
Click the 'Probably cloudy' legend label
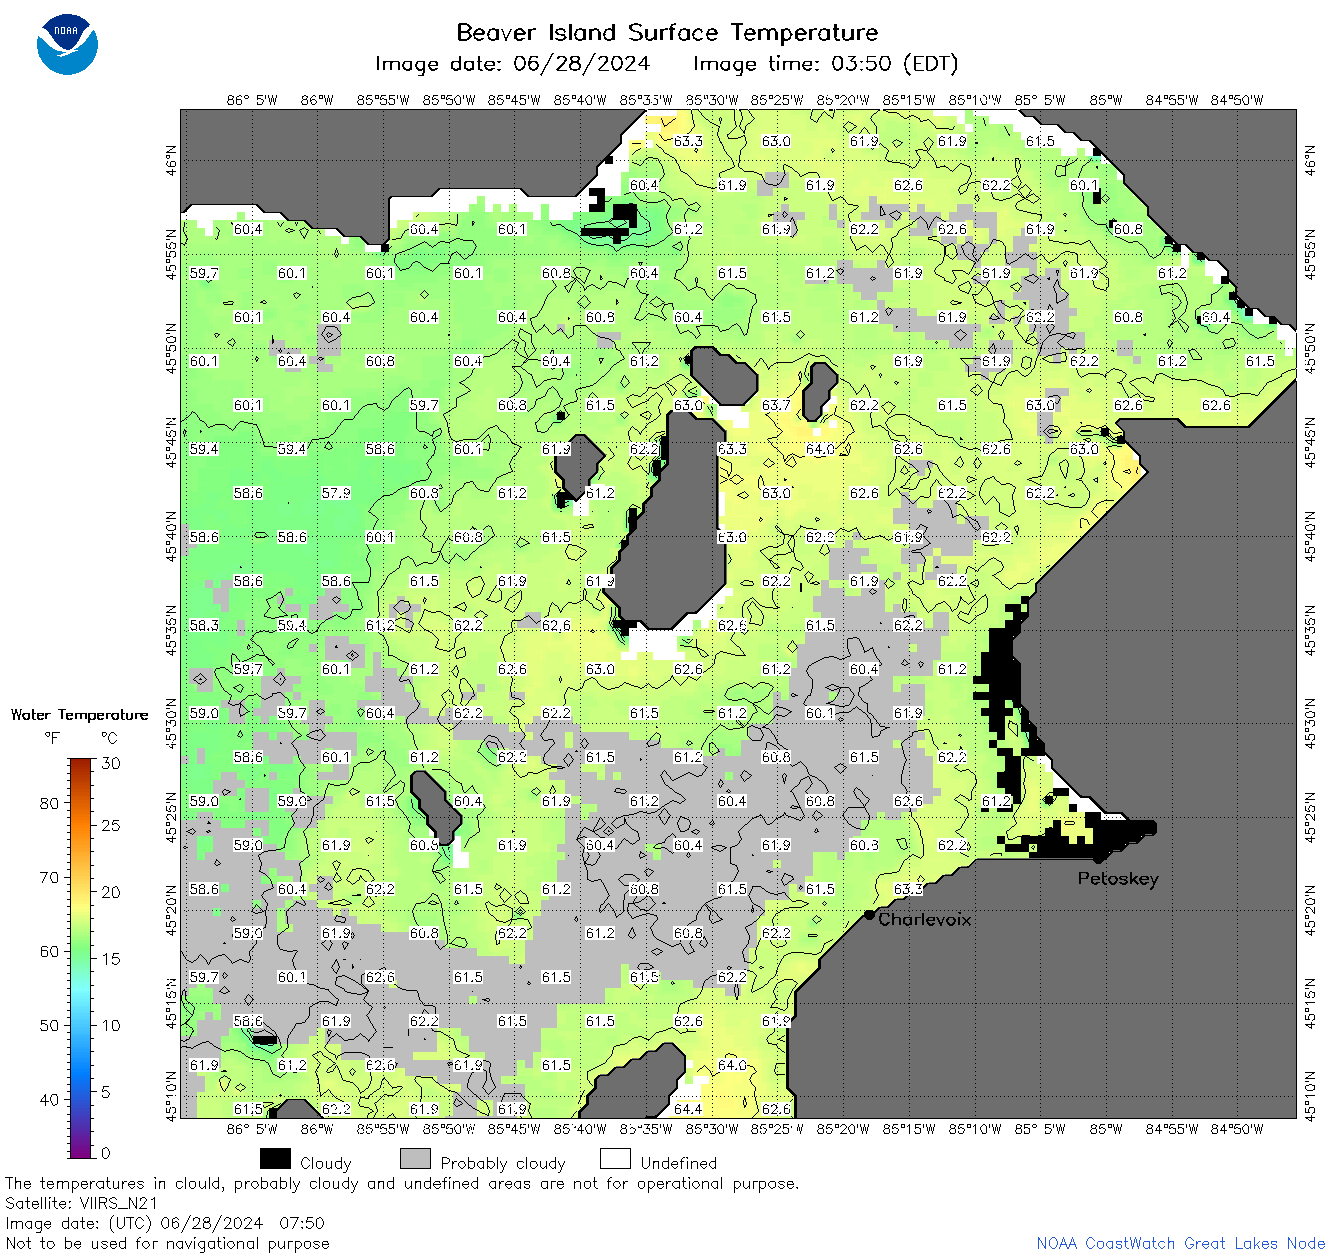point(503,1163)
